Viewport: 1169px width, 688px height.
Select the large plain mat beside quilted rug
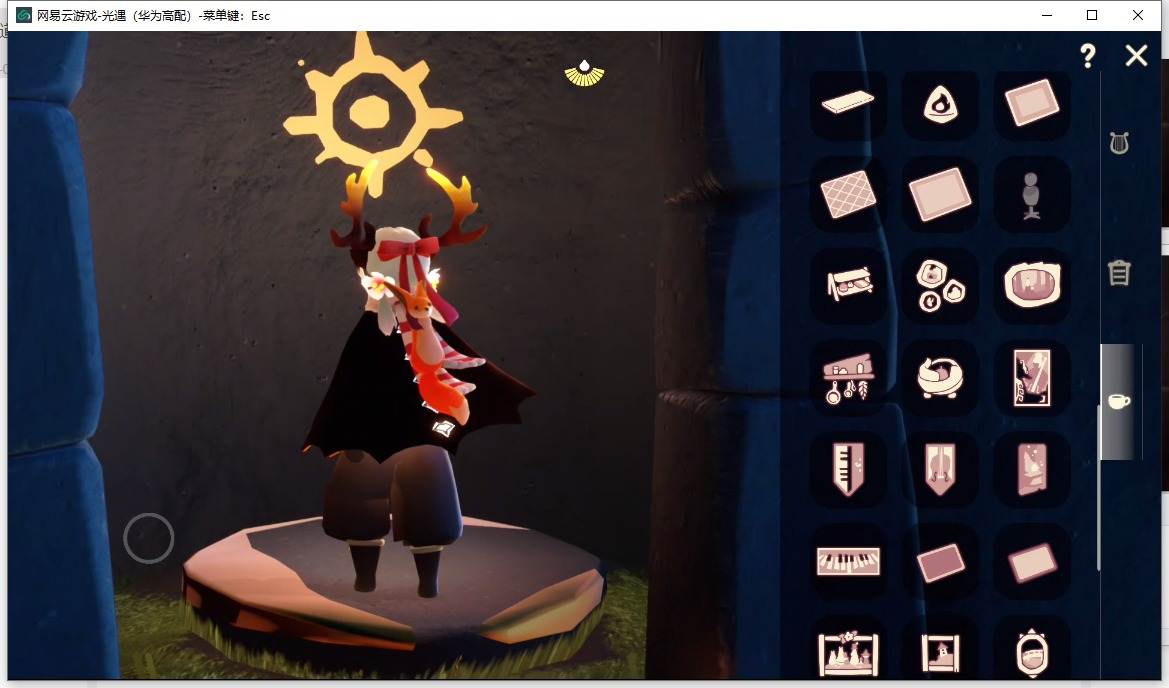[940, 195]
